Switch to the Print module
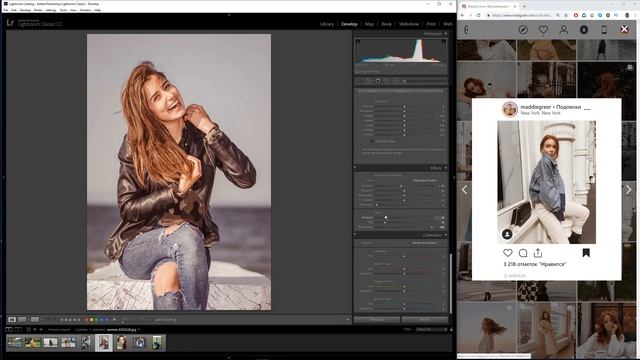Image resolution: width=640 pixels, height=360 pixels. coord(431,24)
